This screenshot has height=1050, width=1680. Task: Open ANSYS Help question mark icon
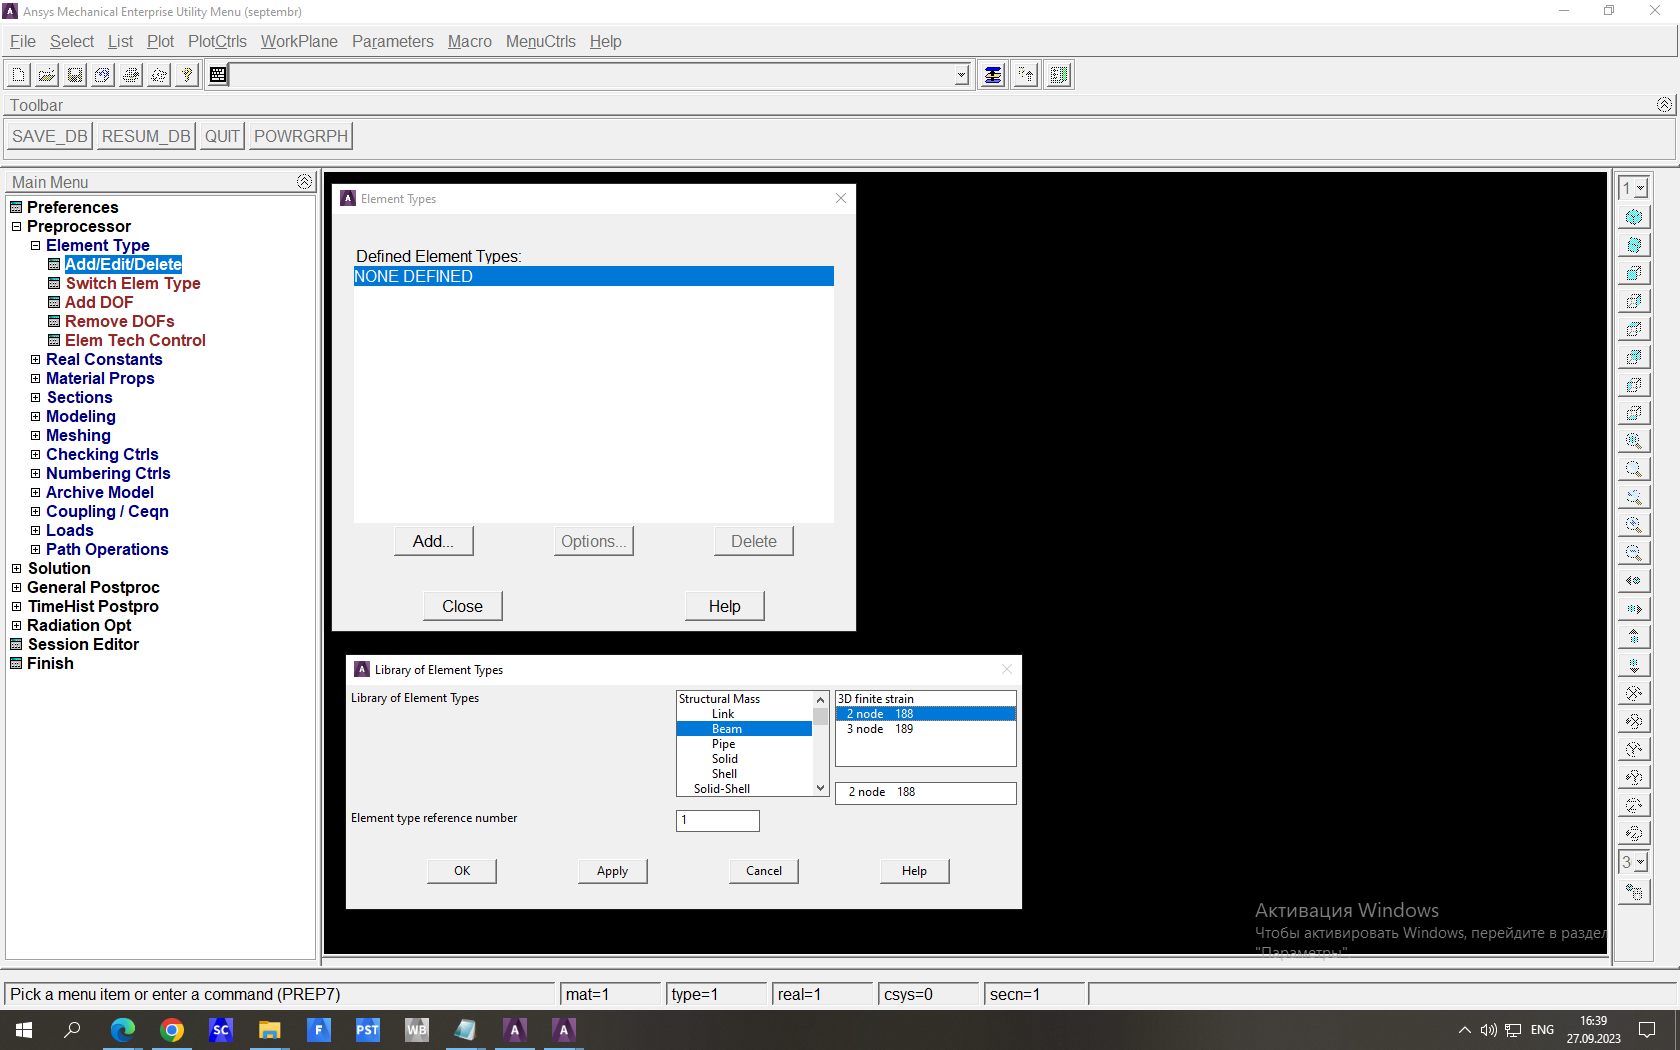point(187,75)
